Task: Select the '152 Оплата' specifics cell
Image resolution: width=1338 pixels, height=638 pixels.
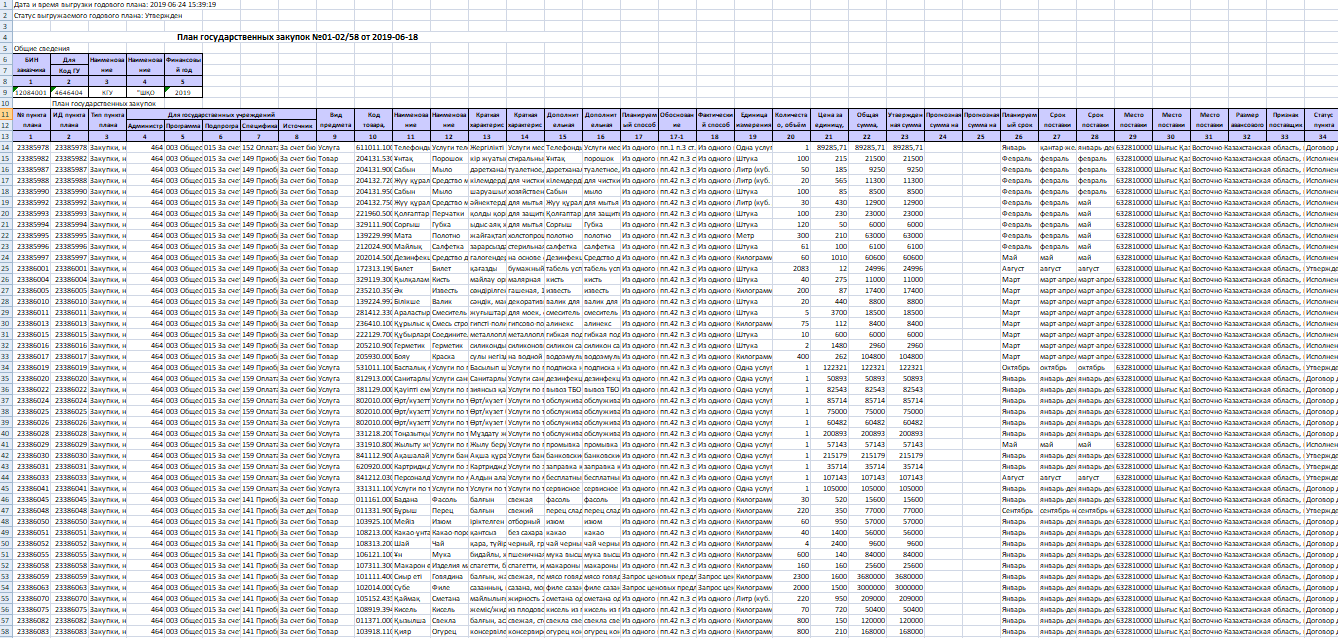Action: click(259, 147)
